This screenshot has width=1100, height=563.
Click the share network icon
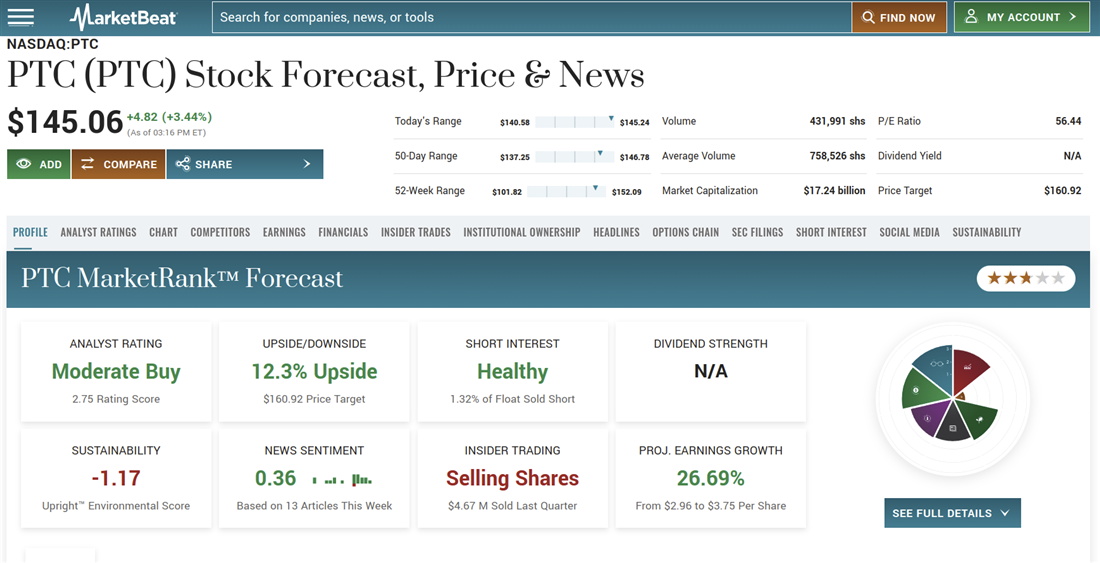click(x=182, y=164)
